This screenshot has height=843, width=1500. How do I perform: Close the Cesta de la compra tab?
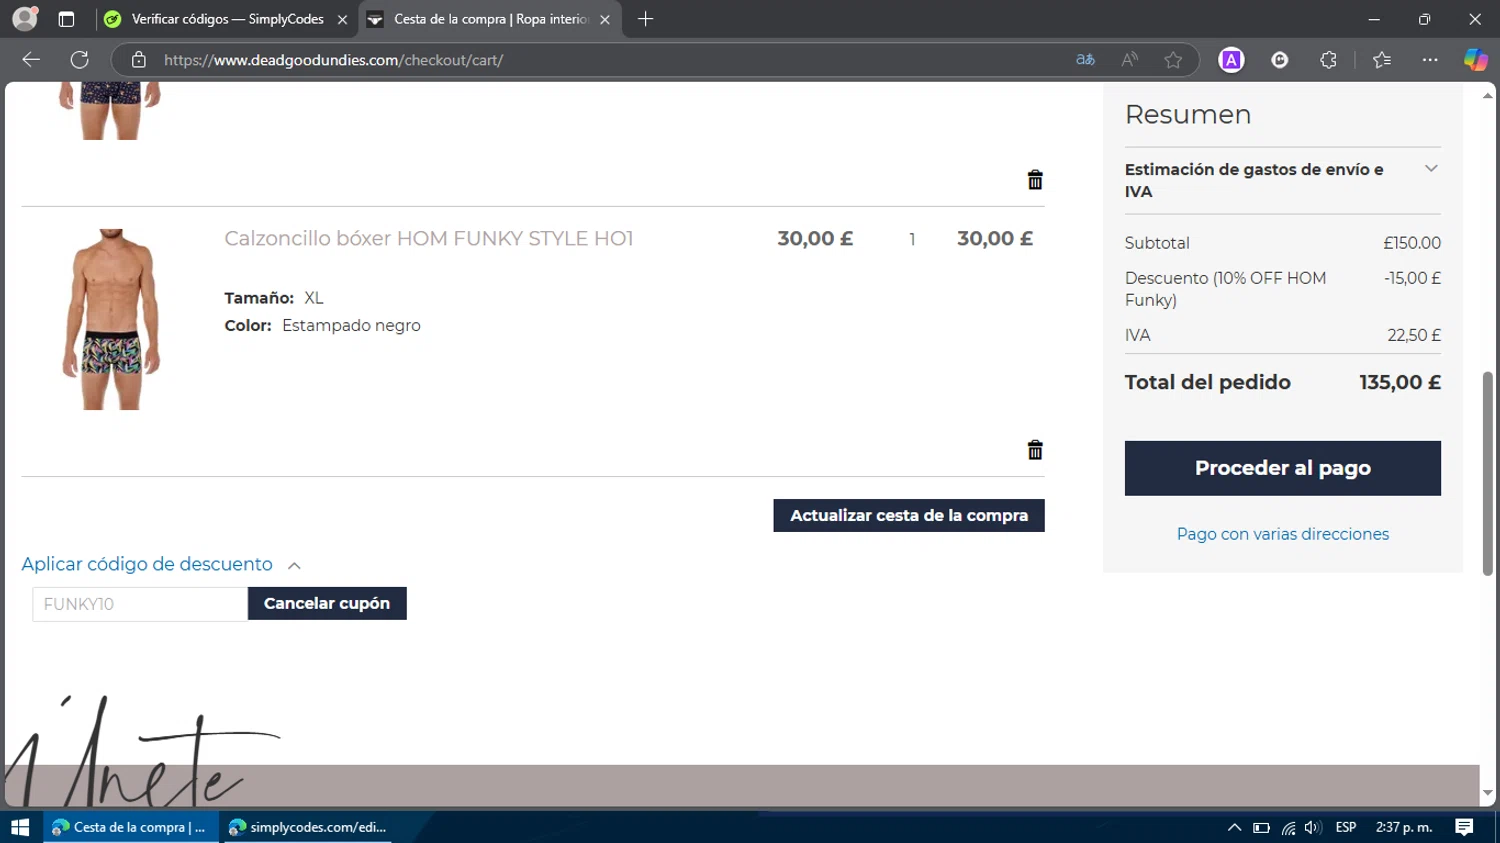tap(605, 19)
